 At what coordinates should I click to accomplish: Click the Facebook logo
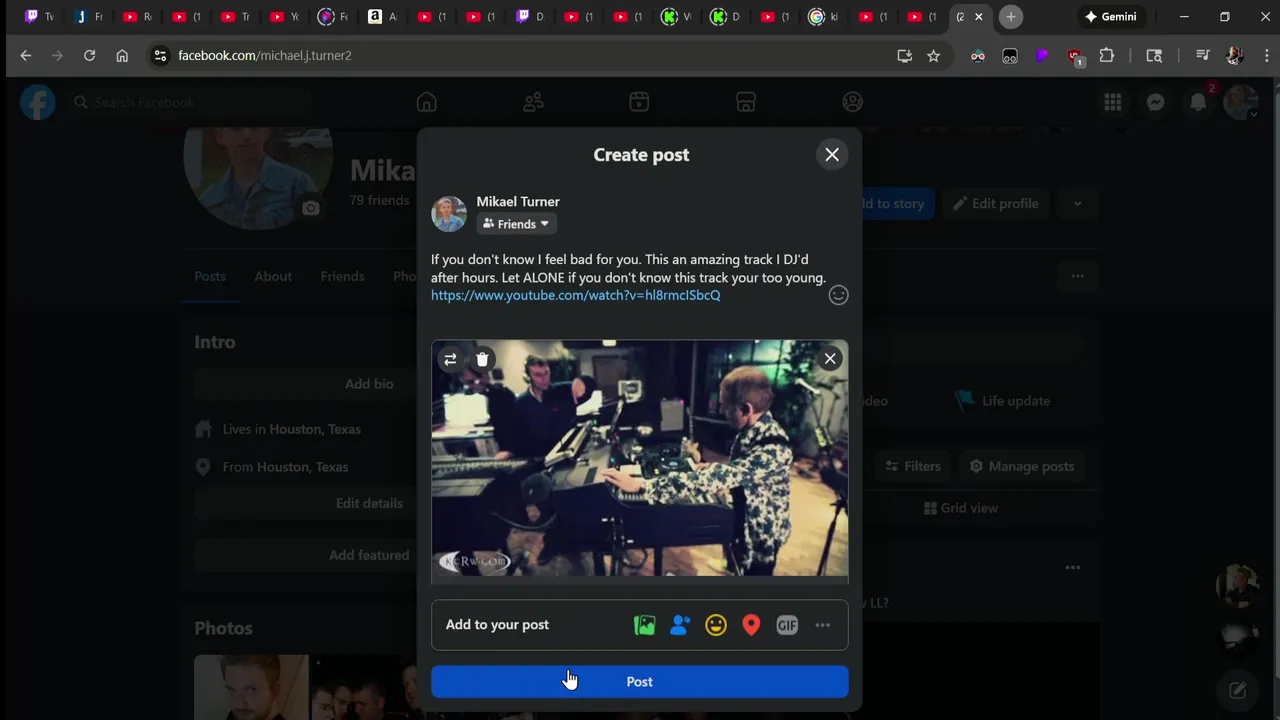38,102
